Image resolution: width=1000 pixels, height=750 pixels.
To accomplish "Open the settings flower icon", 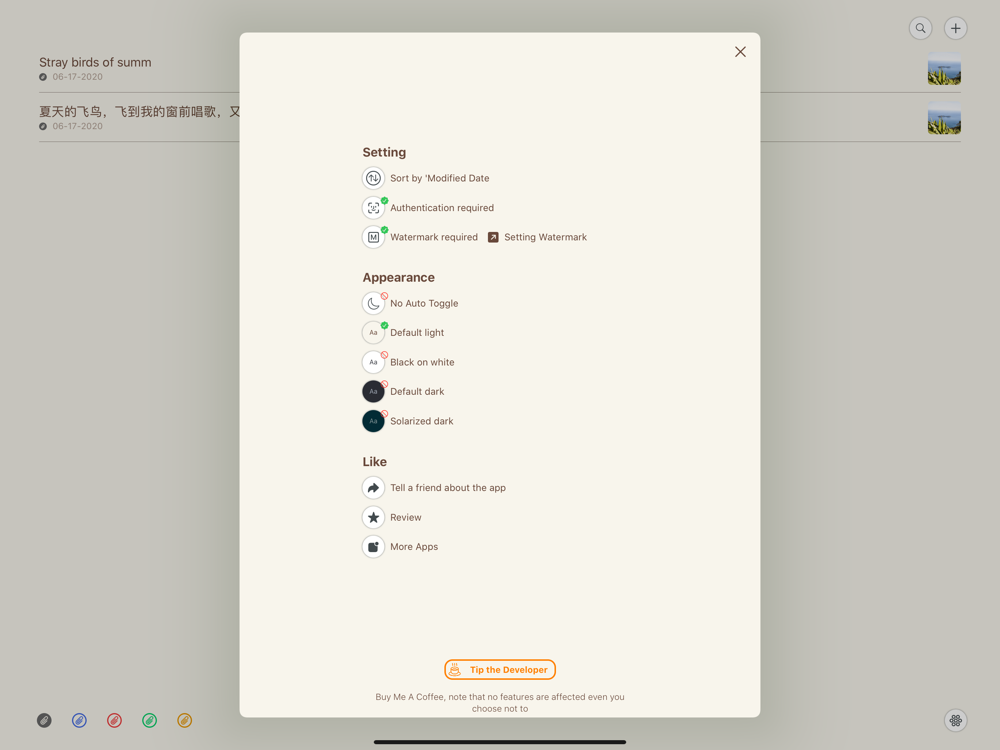I will pyautogui.click(x=955, y=721).
